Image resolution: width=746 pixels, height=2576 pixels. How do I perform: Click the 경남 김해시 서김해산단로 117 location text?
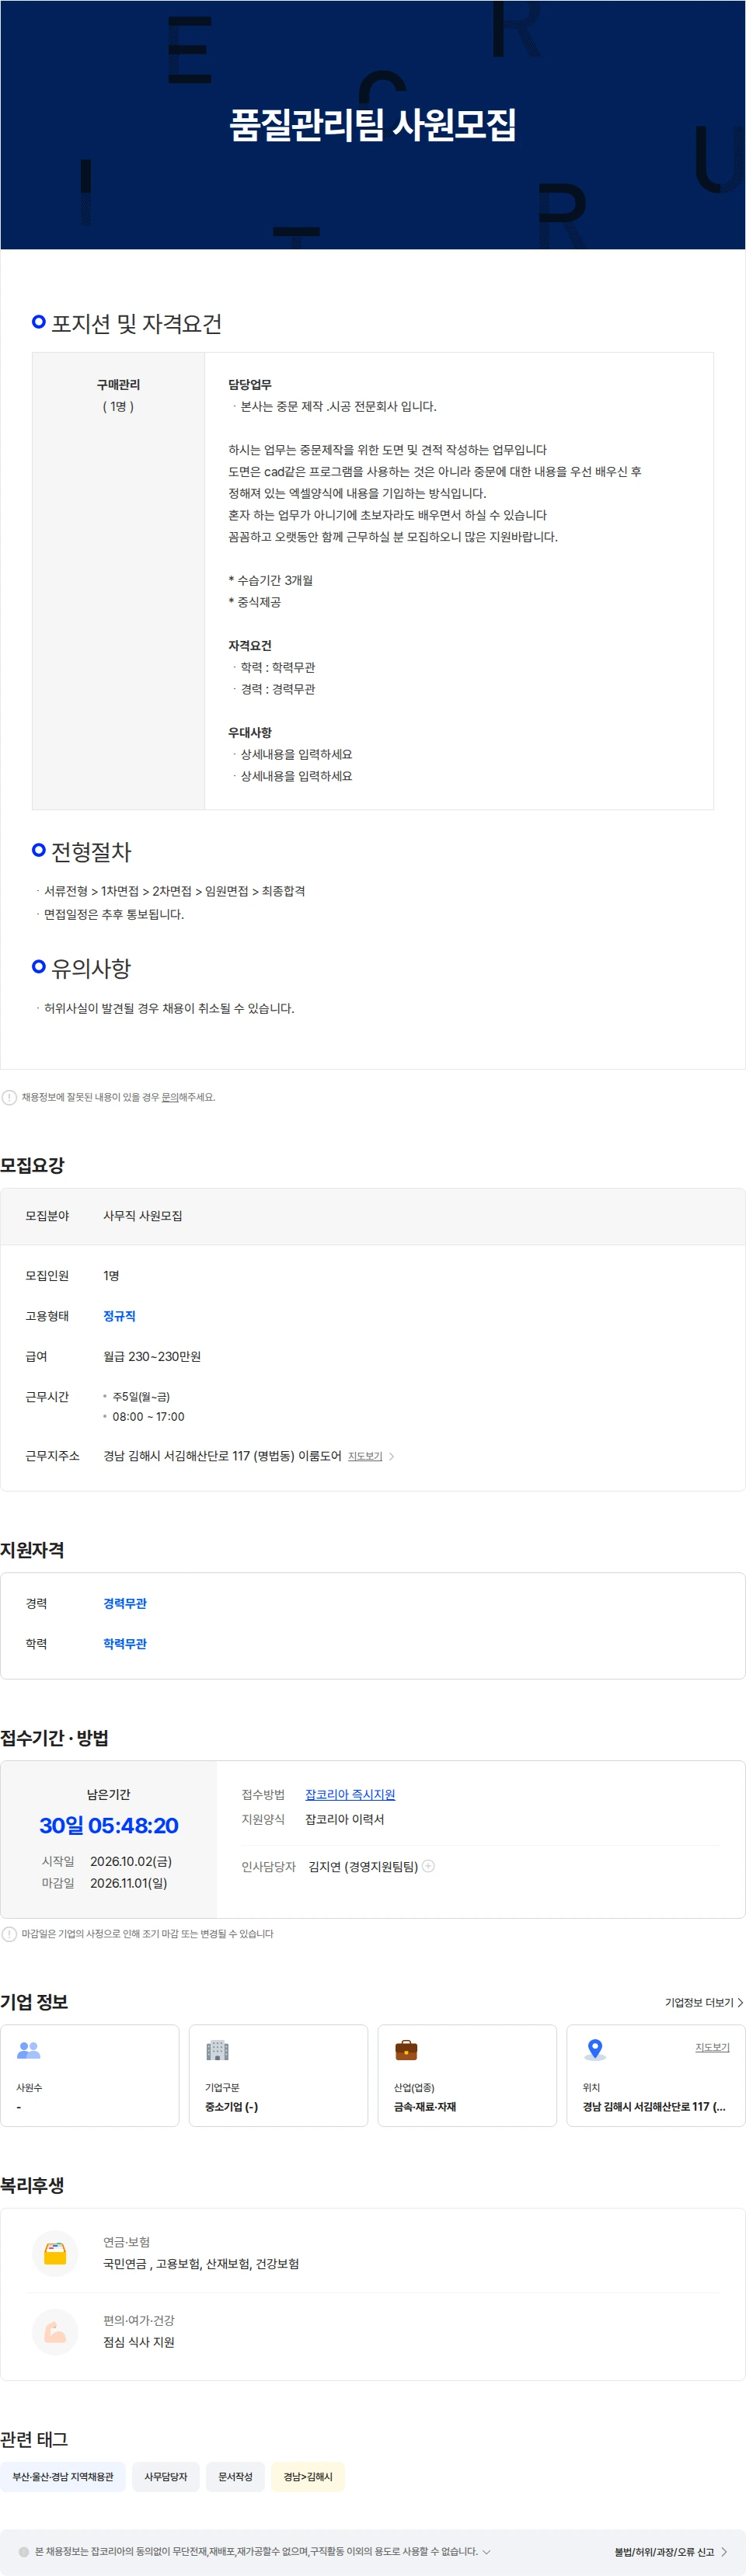tap(654, 2106)
